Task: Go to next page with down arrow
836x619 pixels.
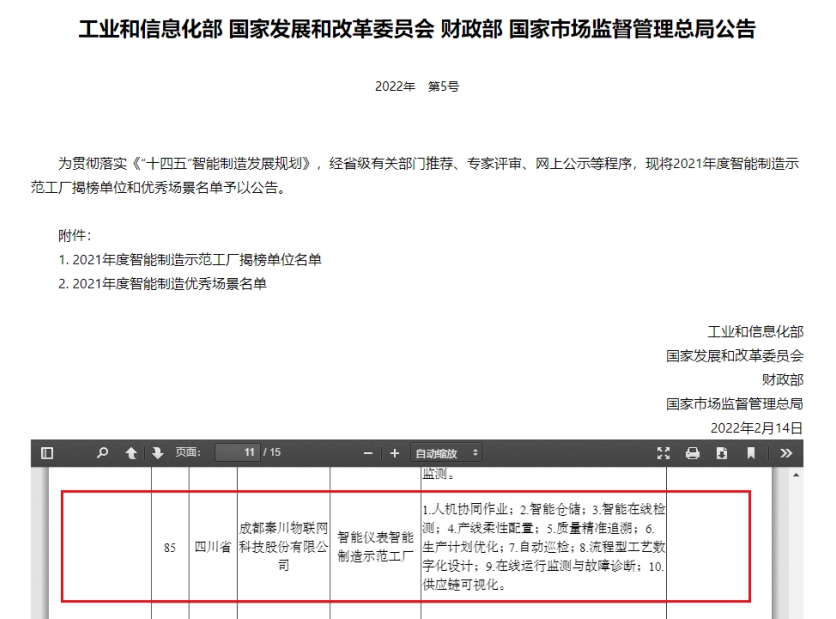Action: tap(157, 453)
